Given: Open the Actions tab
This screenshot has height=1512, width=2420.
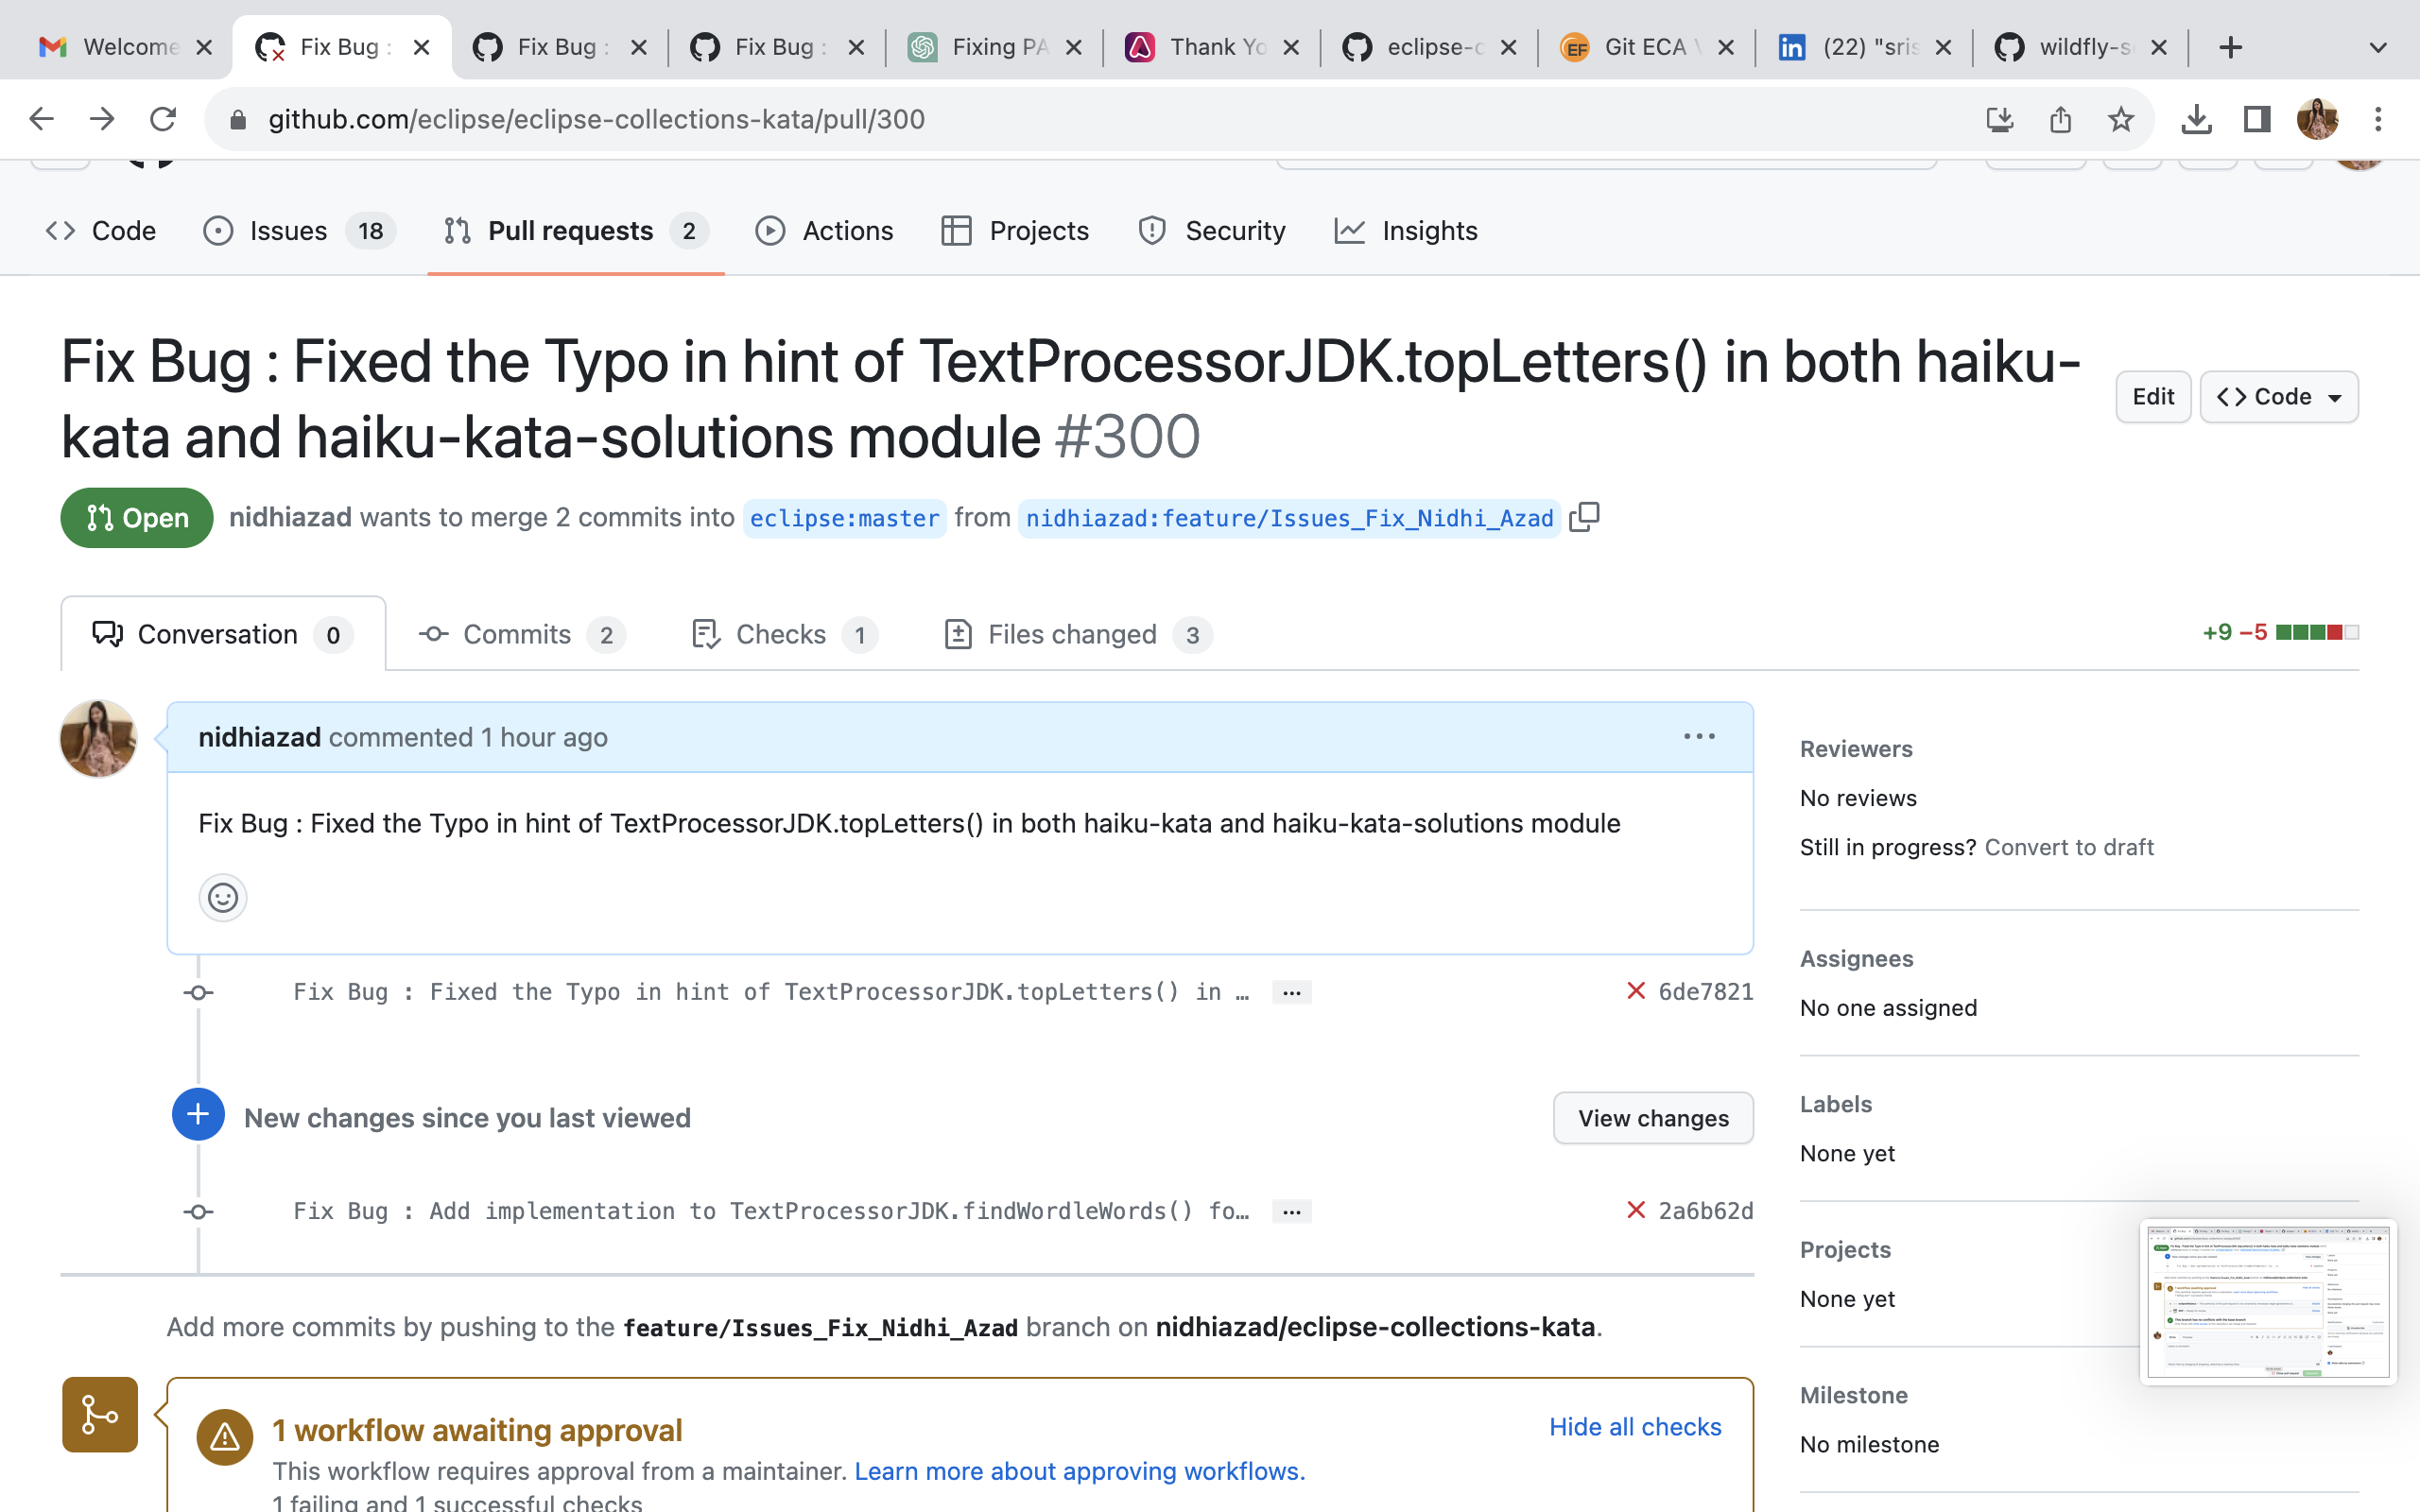Looking at the screenshot, I should (825, 231).
